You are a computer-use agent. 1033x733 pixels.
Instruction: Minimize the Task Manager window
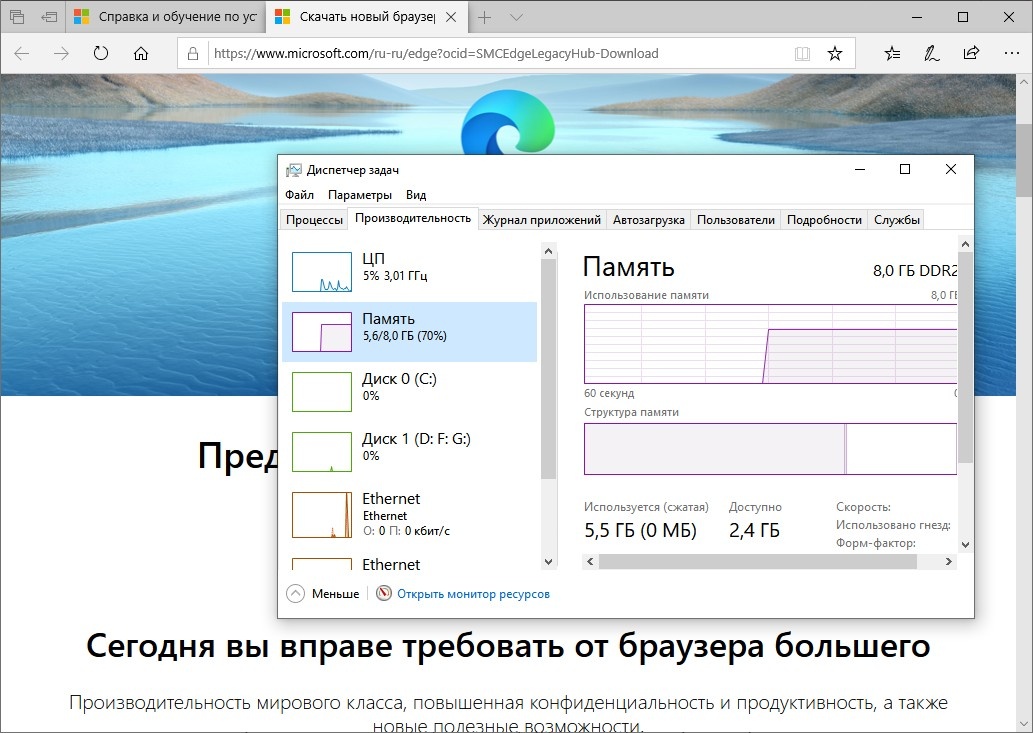click(860, 169)
